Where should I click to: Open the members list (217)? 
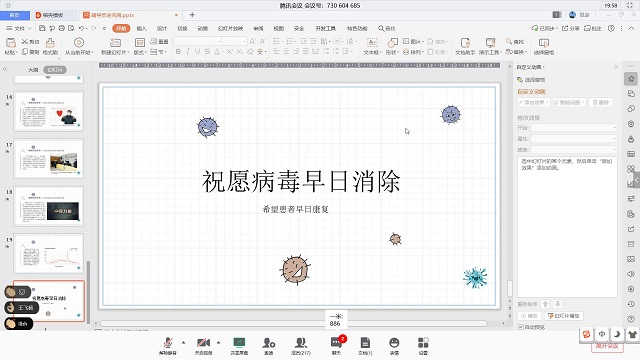pos(301,345)
